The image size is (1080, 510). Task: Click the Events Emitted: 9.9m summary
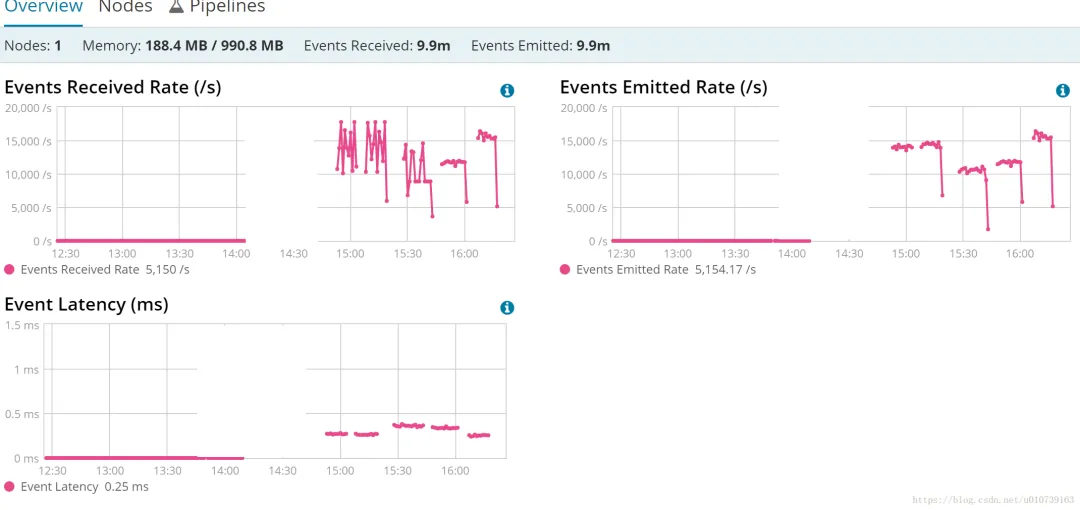click(x=541, y=46)
